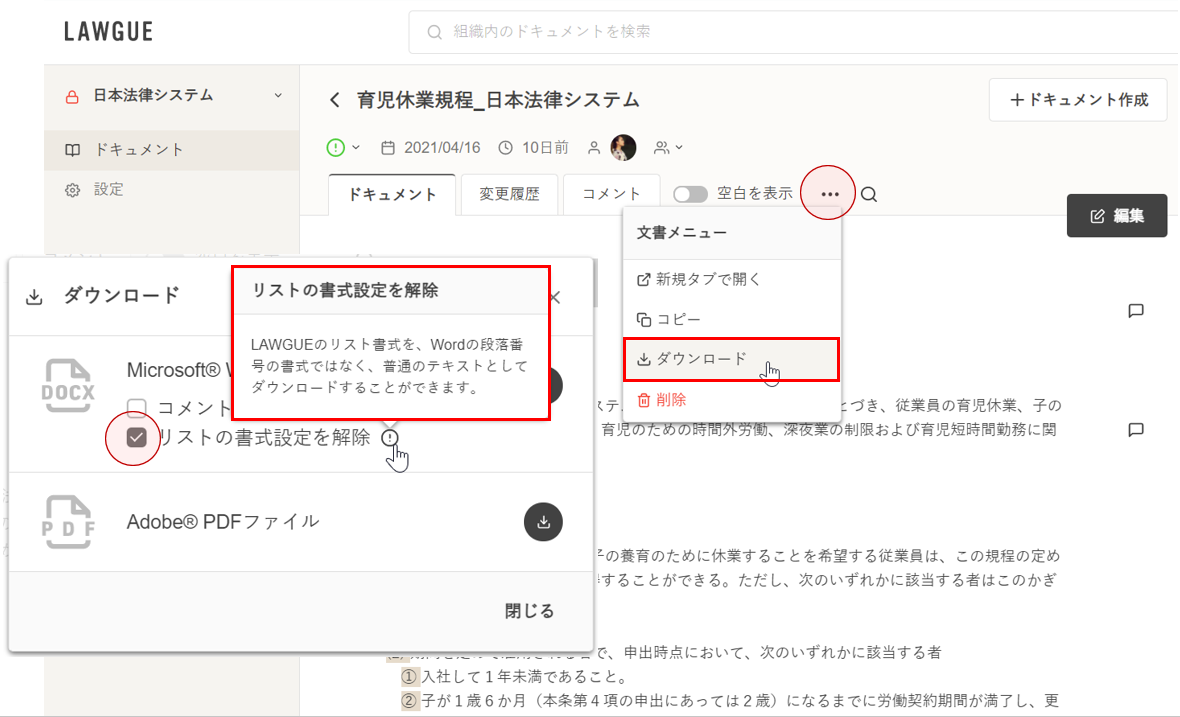Click the info icon beside リストの書式設定を解除

(390, 437)
